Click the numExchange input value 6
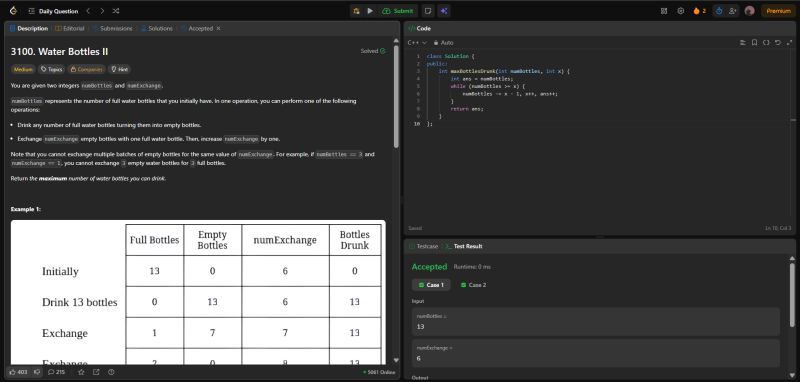The height and width of the screenshot is (382, 800). [x=596, y=353]
